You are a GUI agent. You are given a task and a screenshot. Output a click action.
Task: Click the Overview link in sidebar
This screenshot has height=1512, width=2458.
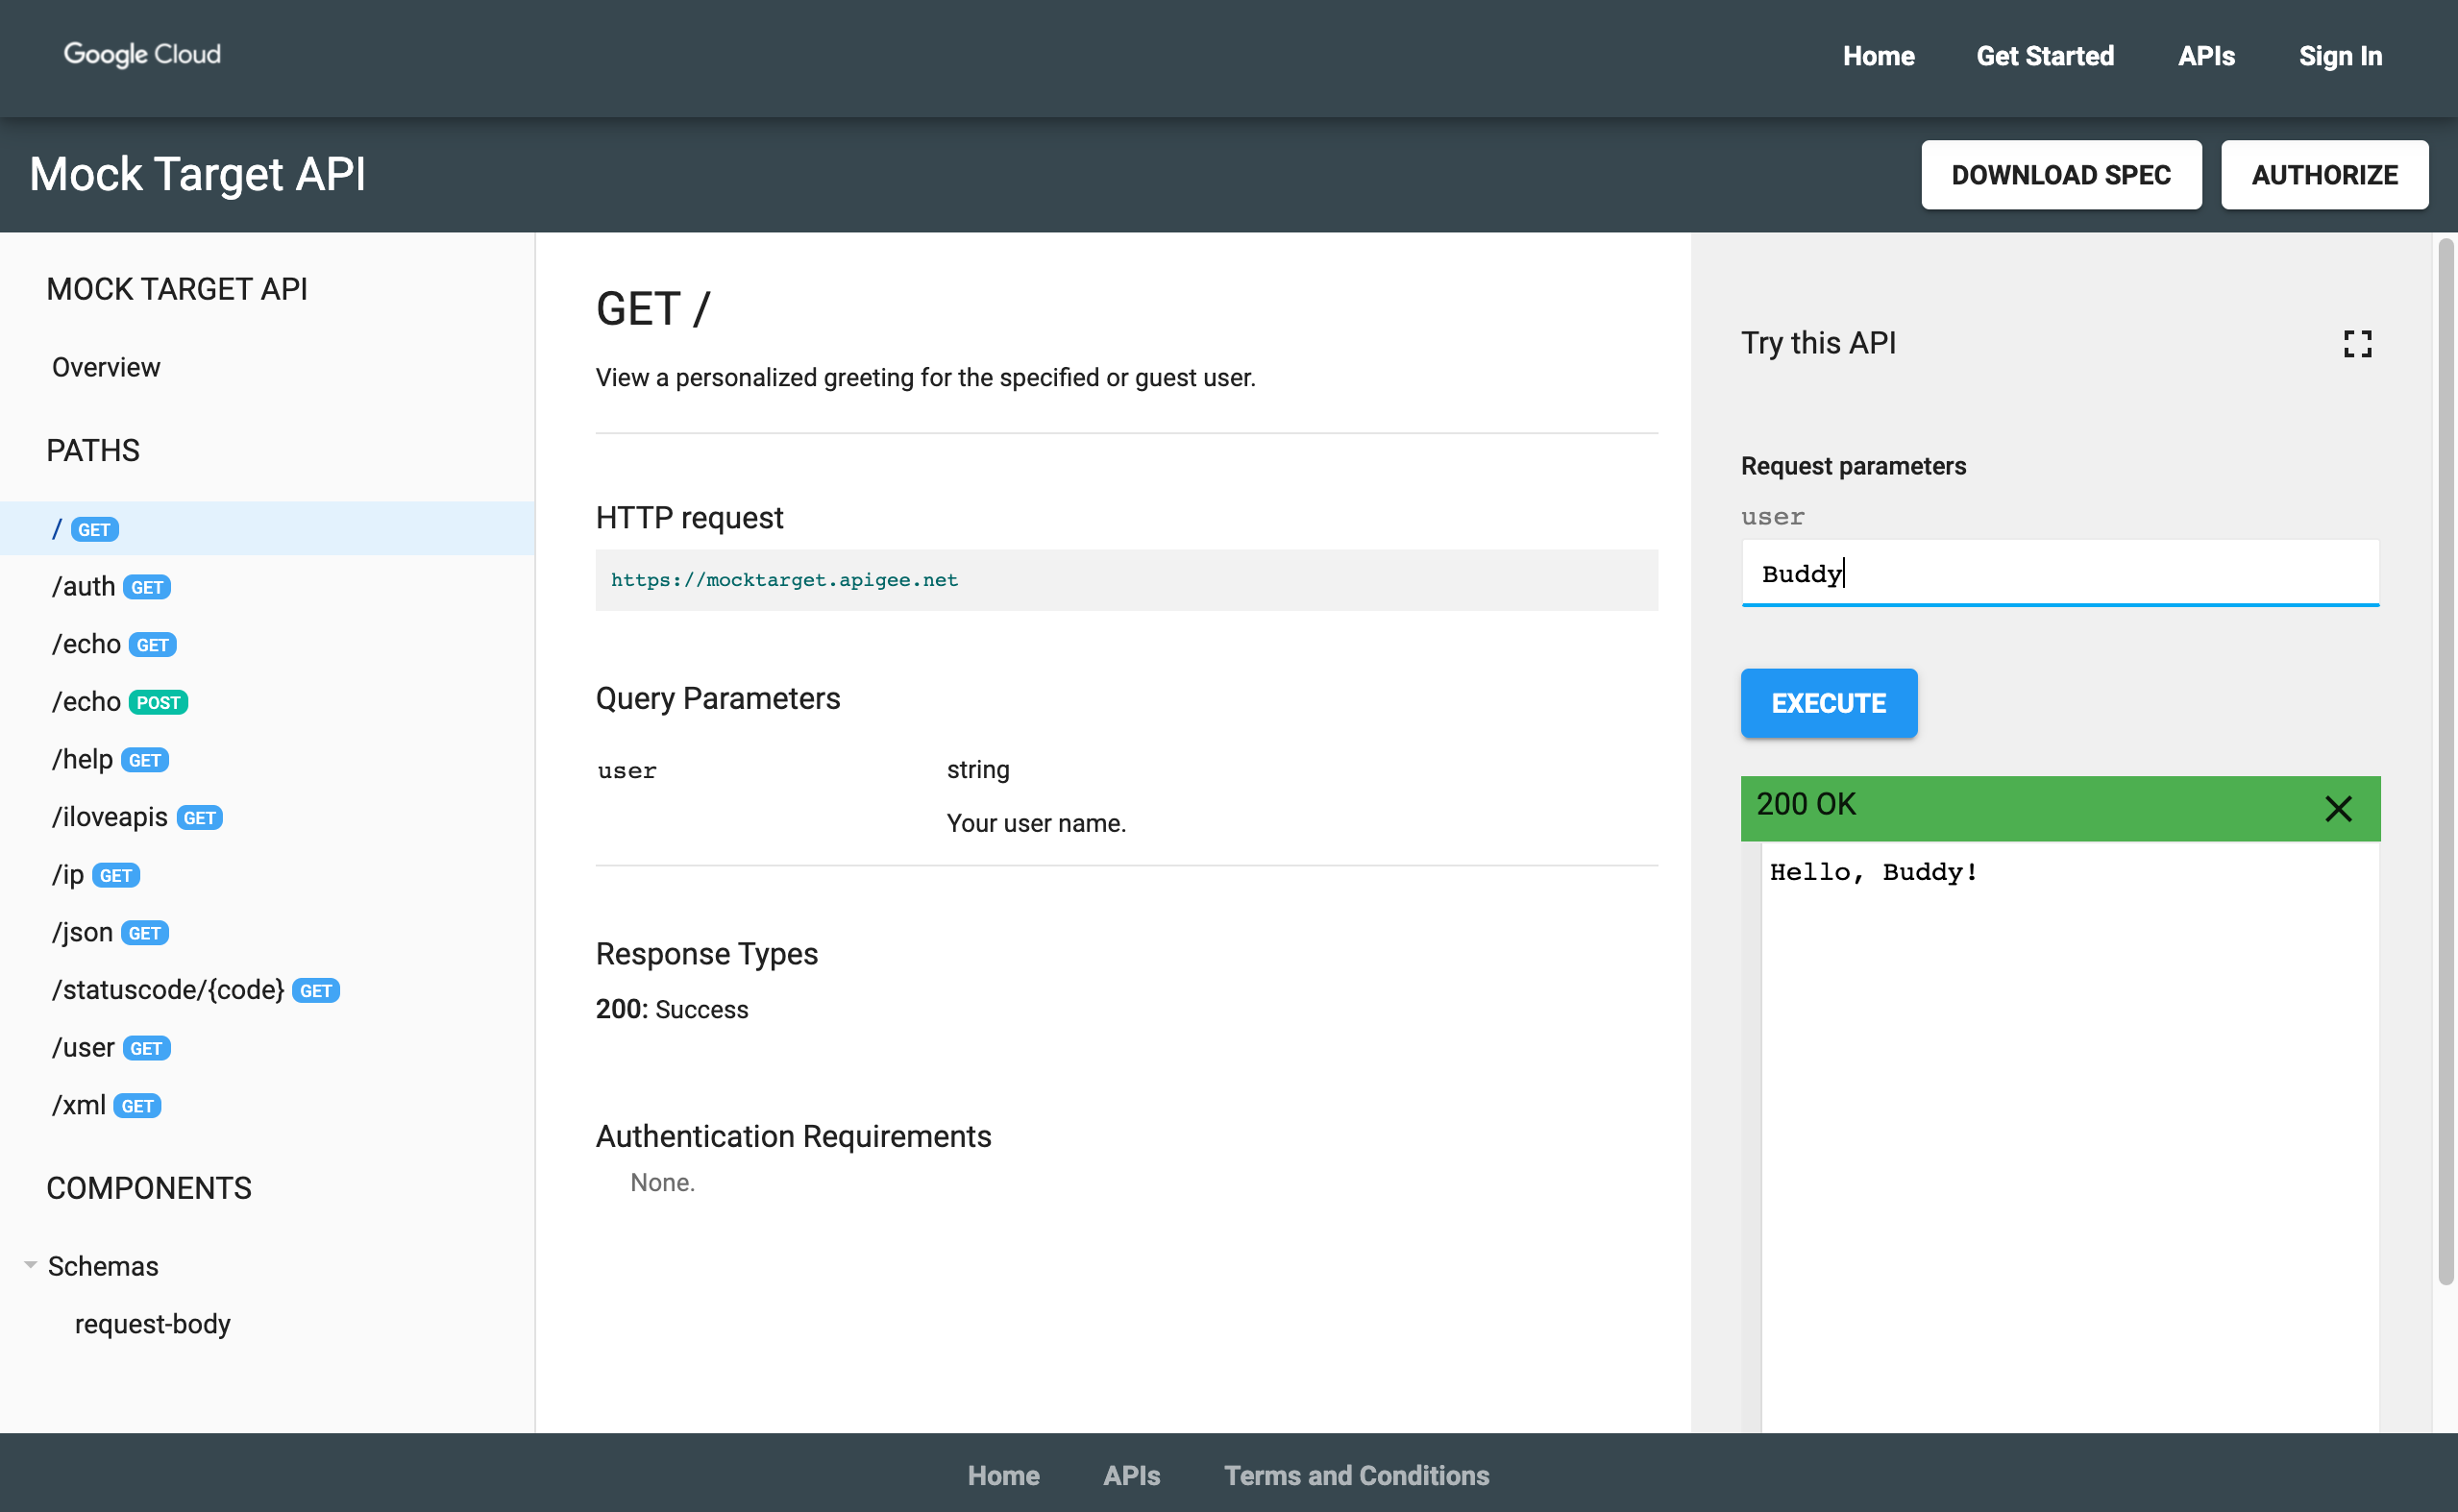pyautogui.click(x=104, y=367)
